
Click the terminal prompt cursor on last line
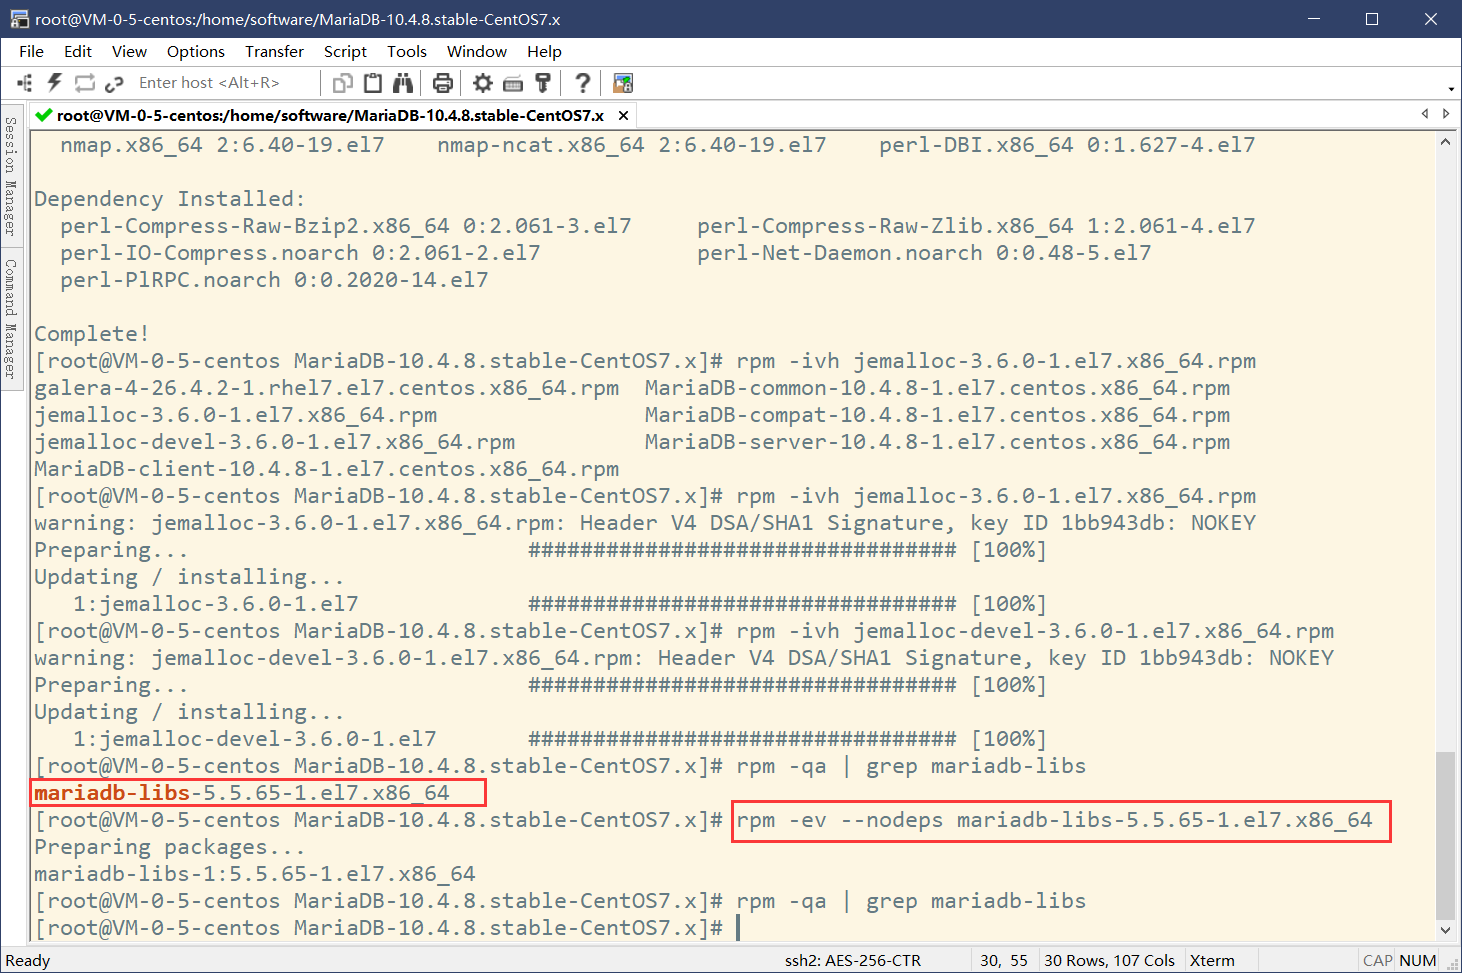pos(738,928)
